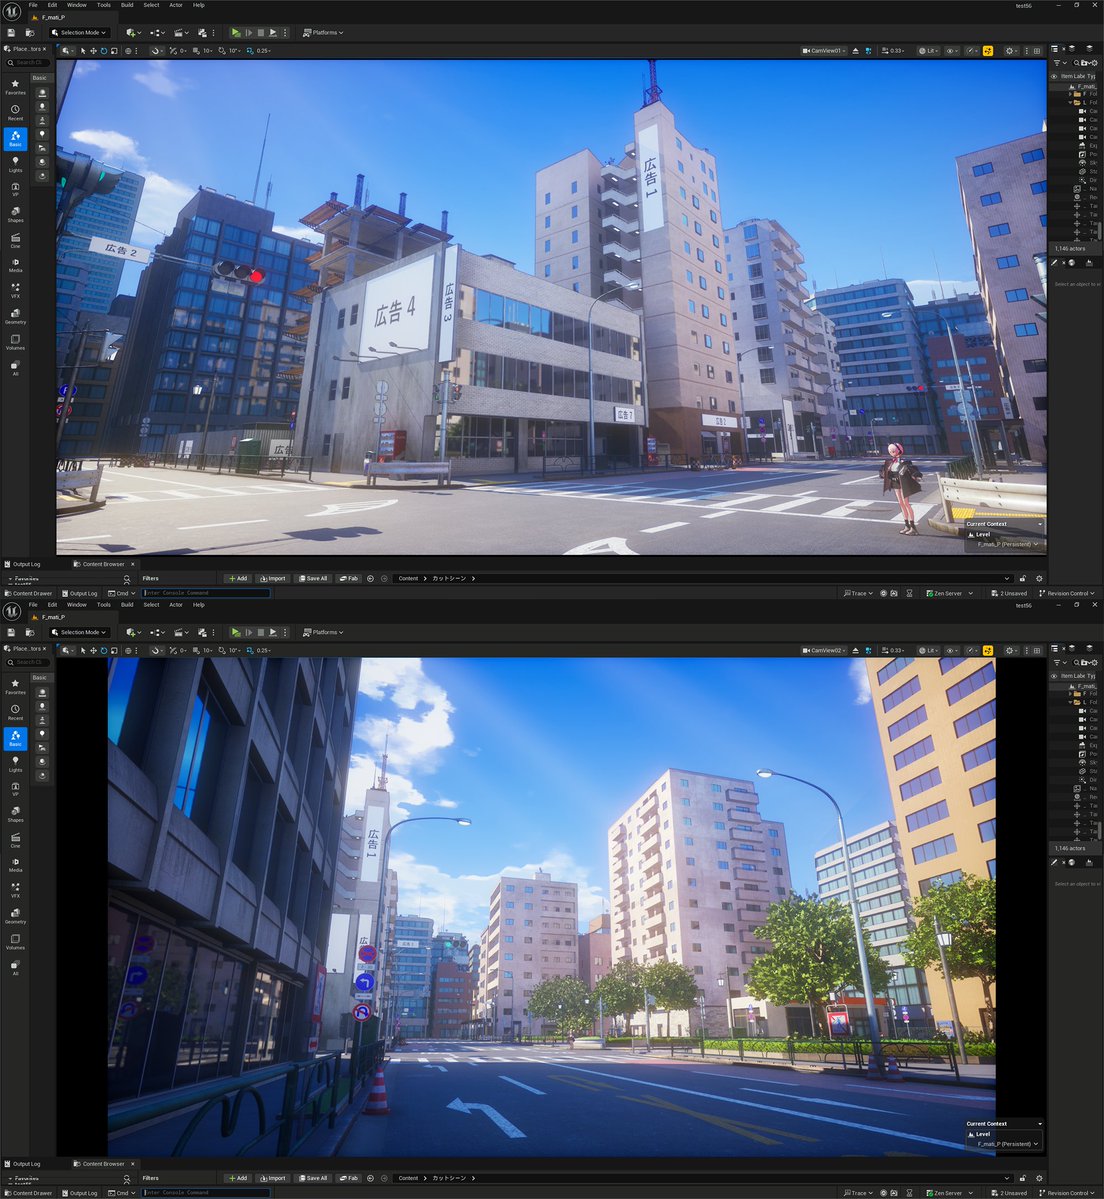Toggle yellow highlighted viewport button, bottom window
1104x1199 pixels.
tap(988, 651)
